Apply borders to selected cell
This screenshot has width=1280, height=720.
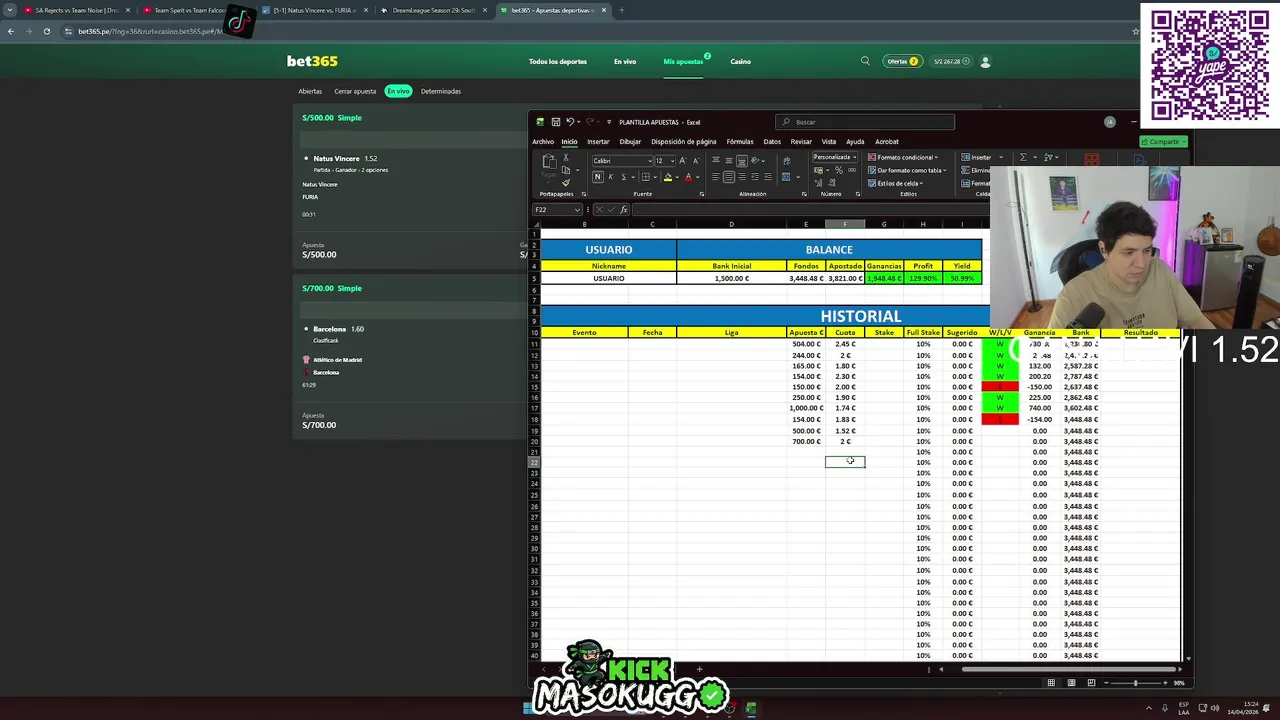646,177
